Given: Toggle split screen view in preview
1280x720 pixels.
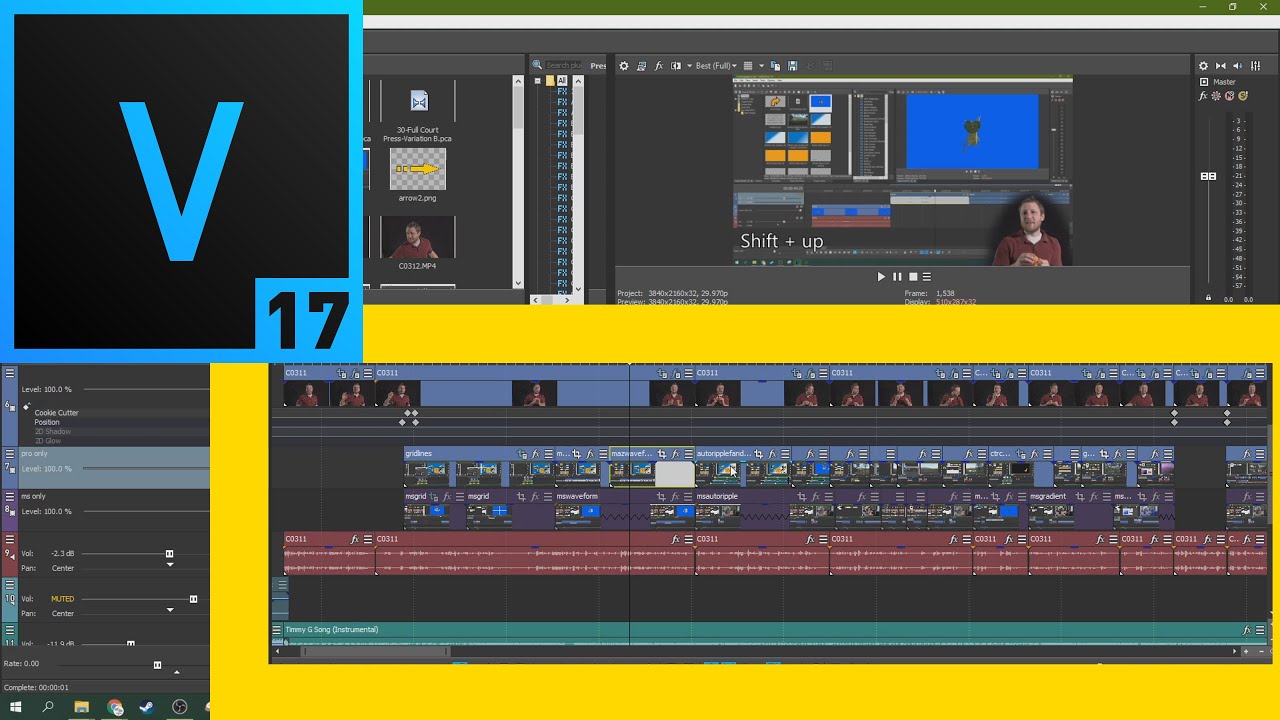Looking at the screenshot, I should point(676,66).
